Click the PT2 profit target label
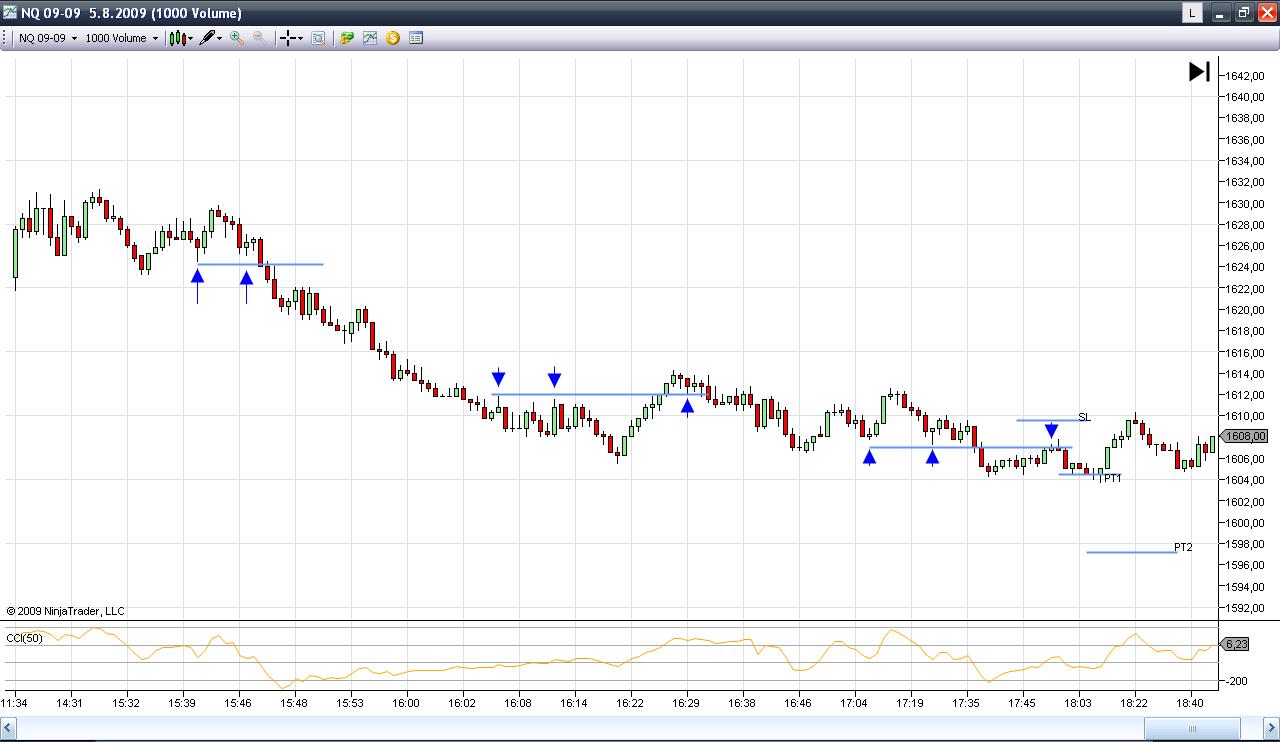Image resolution: width=1280 pixels, height=742 pixels. (1183, 547)
